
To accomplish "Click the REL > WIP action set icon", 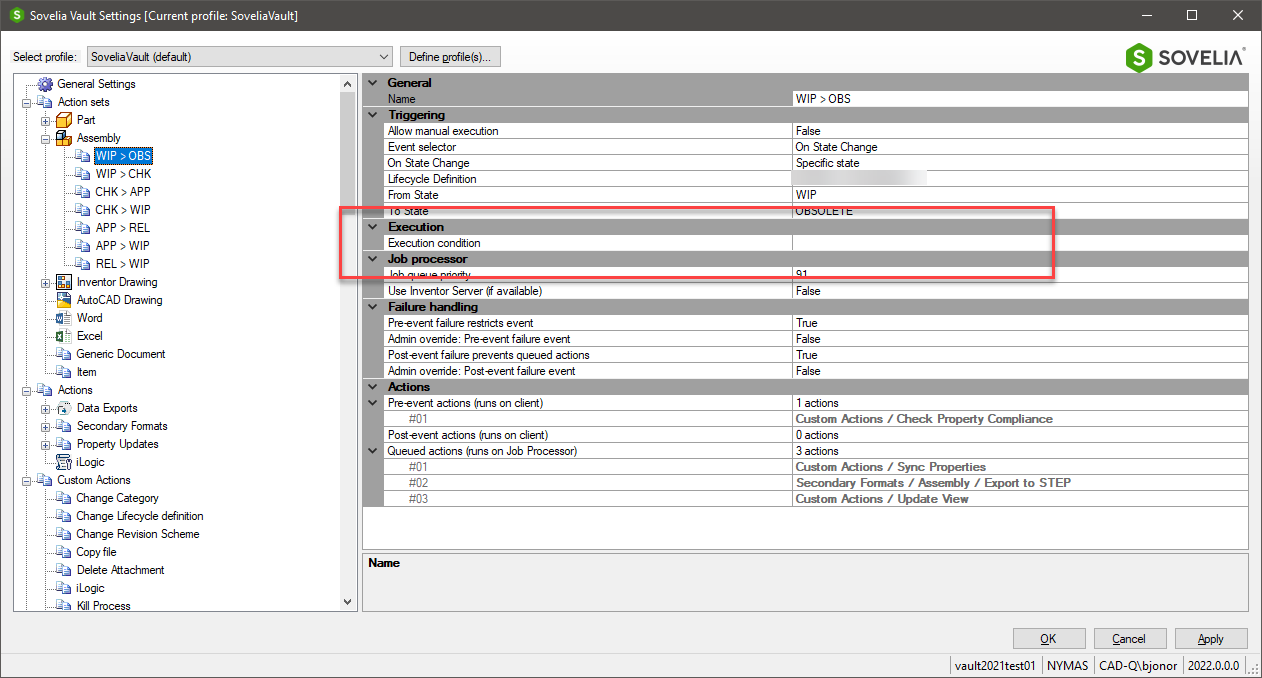I will (83, 264).
